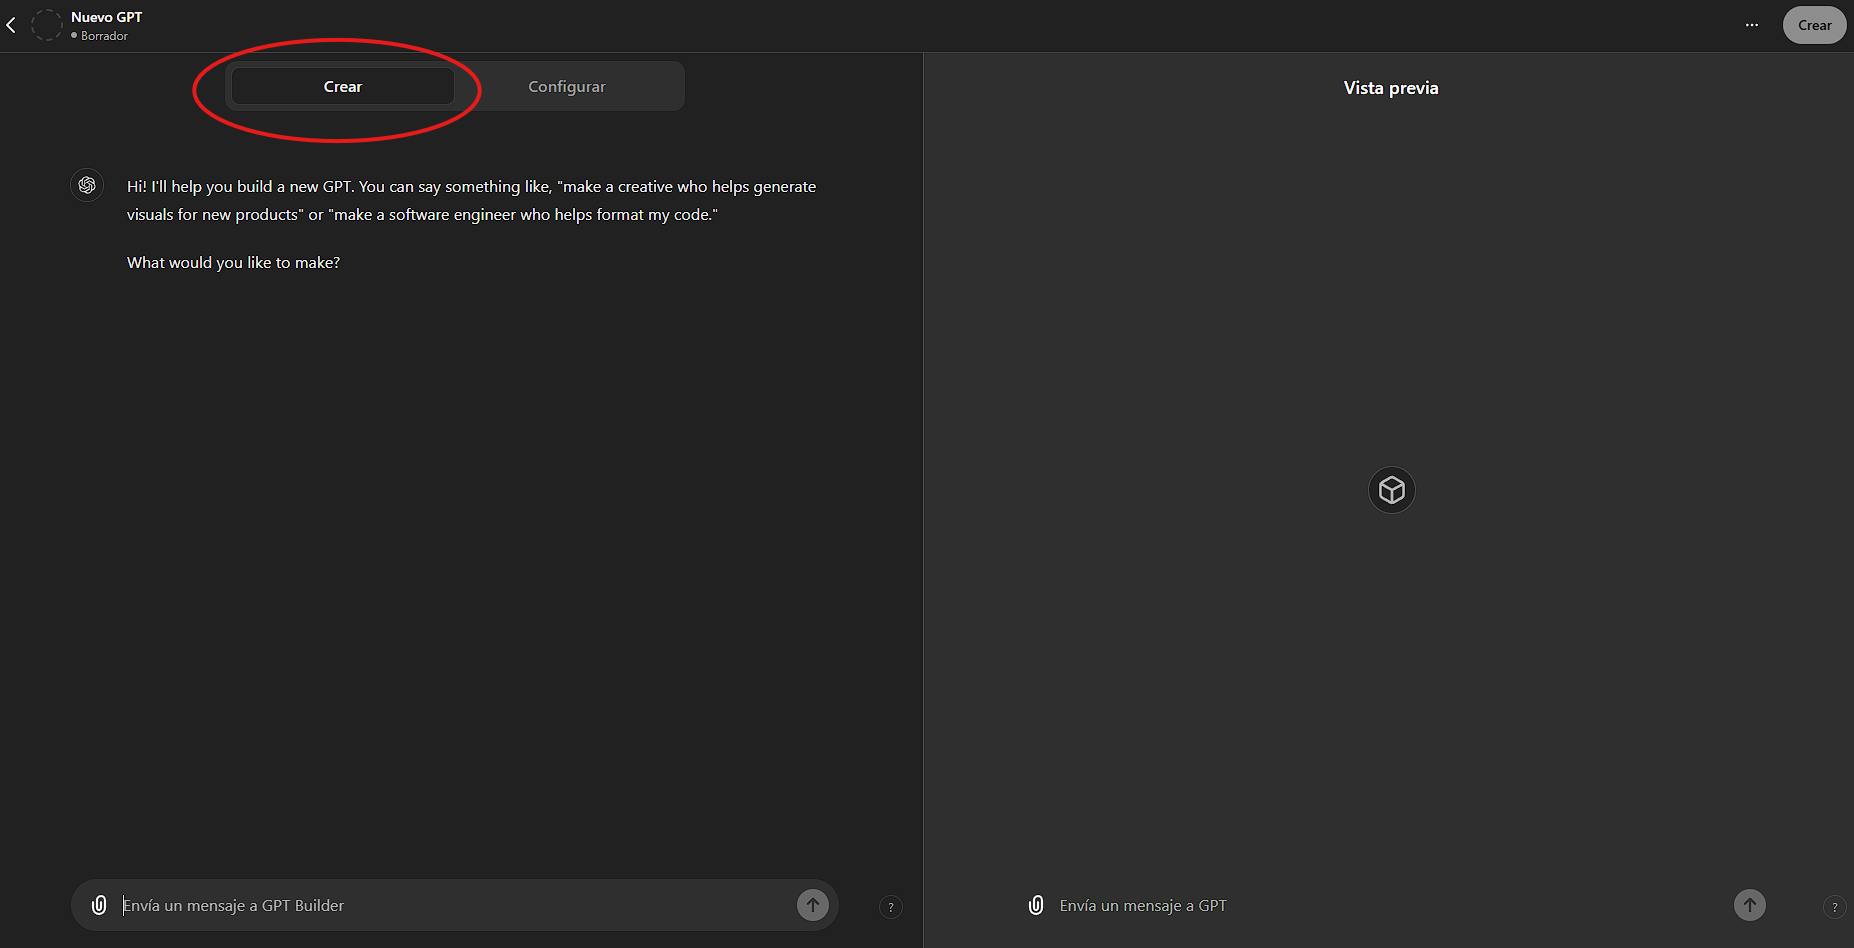The image size is (1854, 948).
Task: Click the 'Borrador' draft status label
Action: click(104, 36)
